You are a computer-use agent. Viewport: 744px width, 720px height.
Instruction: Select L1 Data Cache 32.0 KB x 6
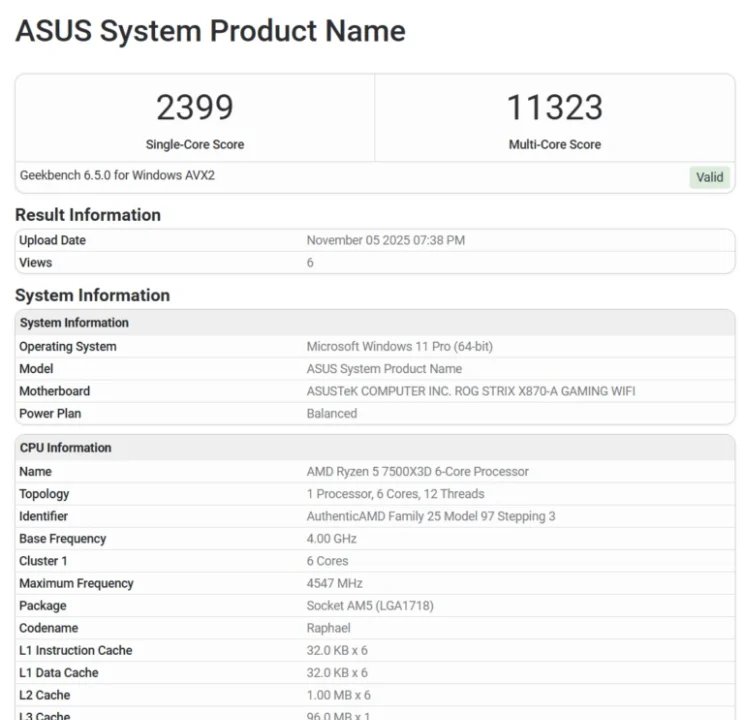point(337,673)
